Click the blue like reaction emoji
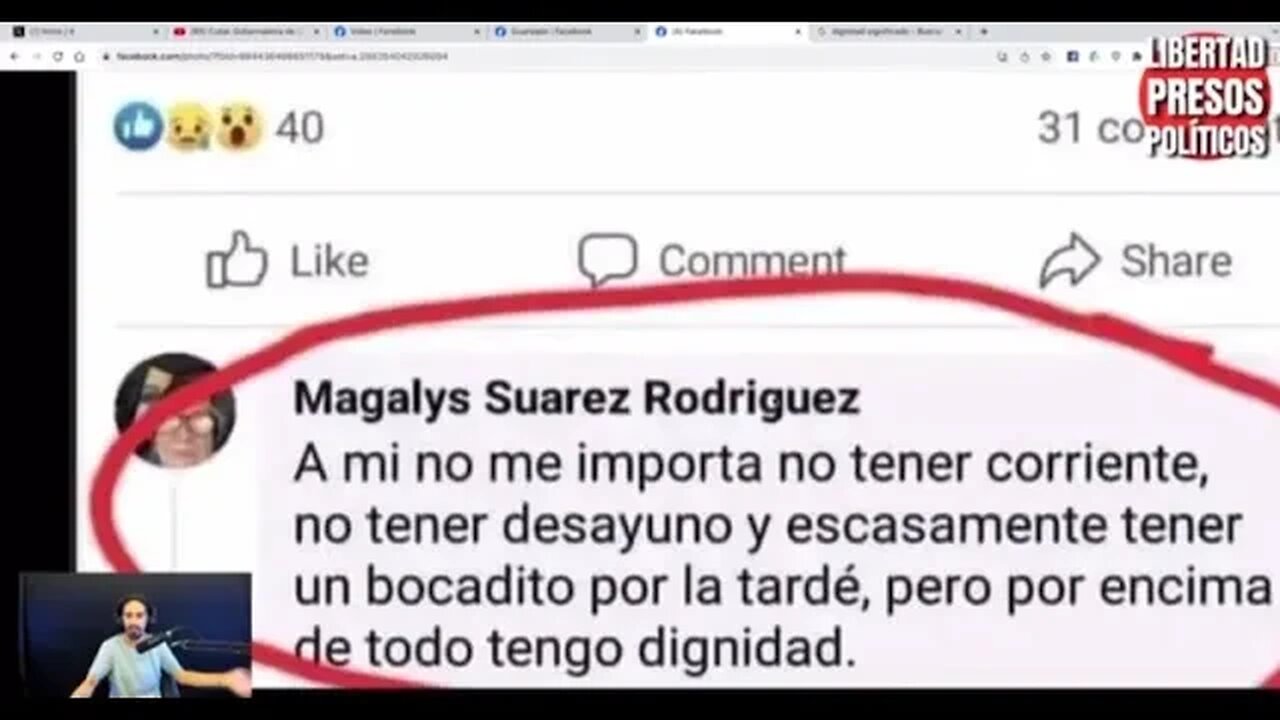Image resolution: width=1280 pixels, height=720 pixels. pos(138,127)
